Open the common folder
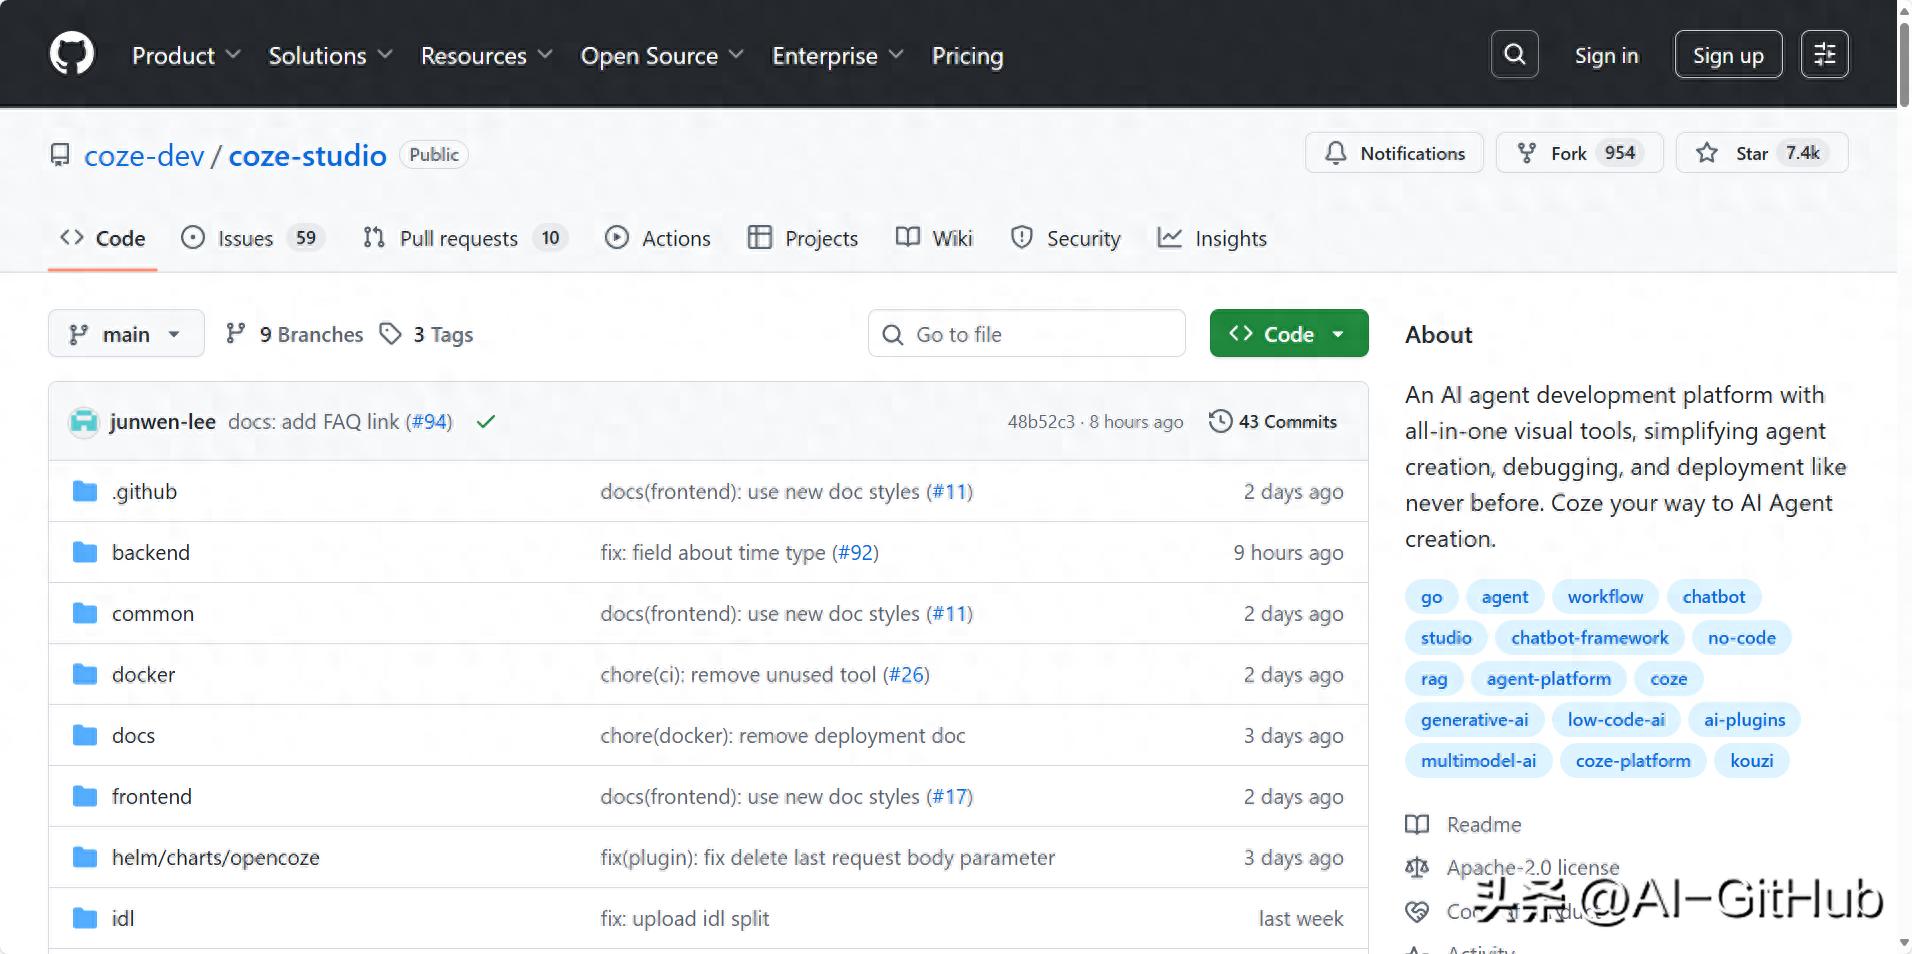Viewport: 1912px width, 954px height. click(153, 613)
